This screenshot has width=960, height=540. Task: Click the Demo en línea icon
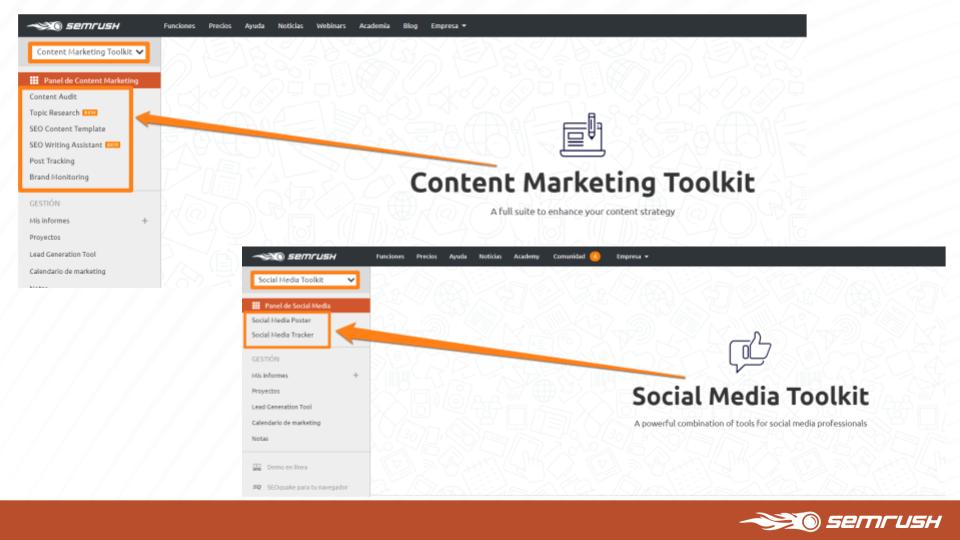[257, 467]
